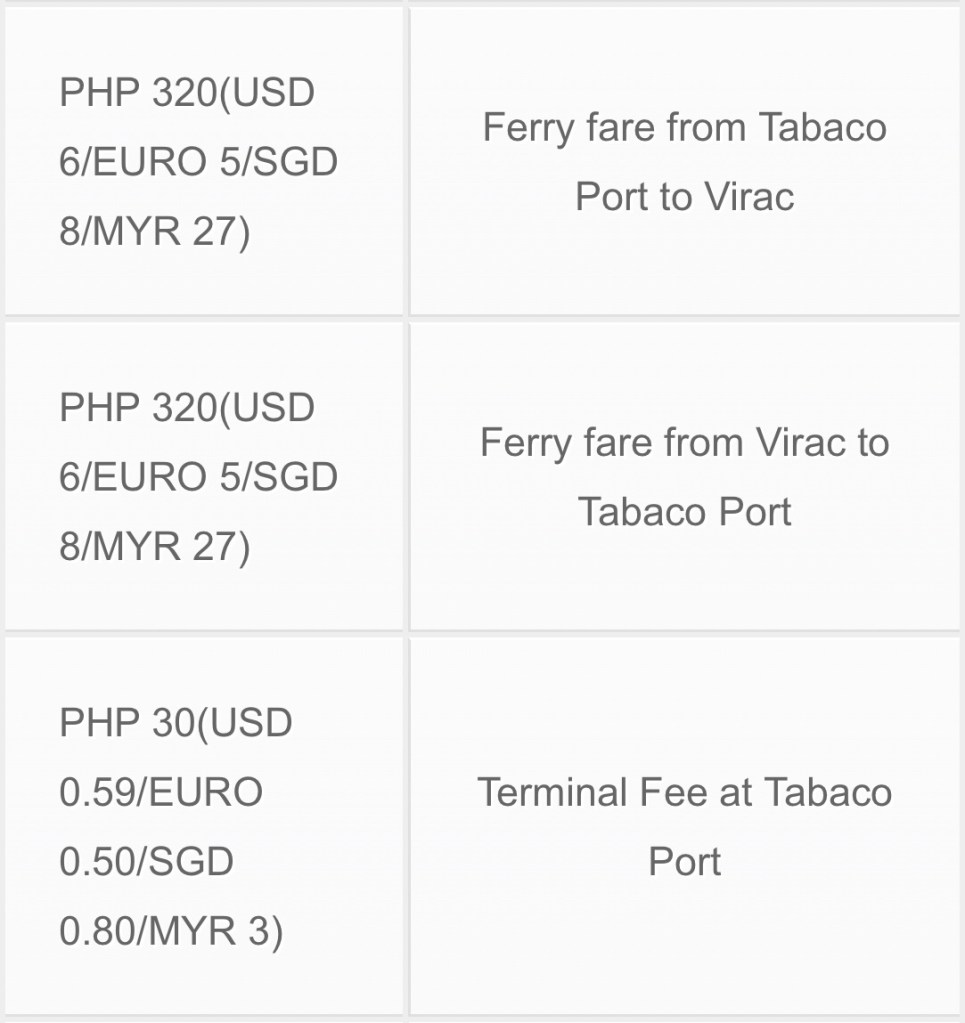
Task: Click "PHP 320(USD" in the second row
Action: point(187,407)
